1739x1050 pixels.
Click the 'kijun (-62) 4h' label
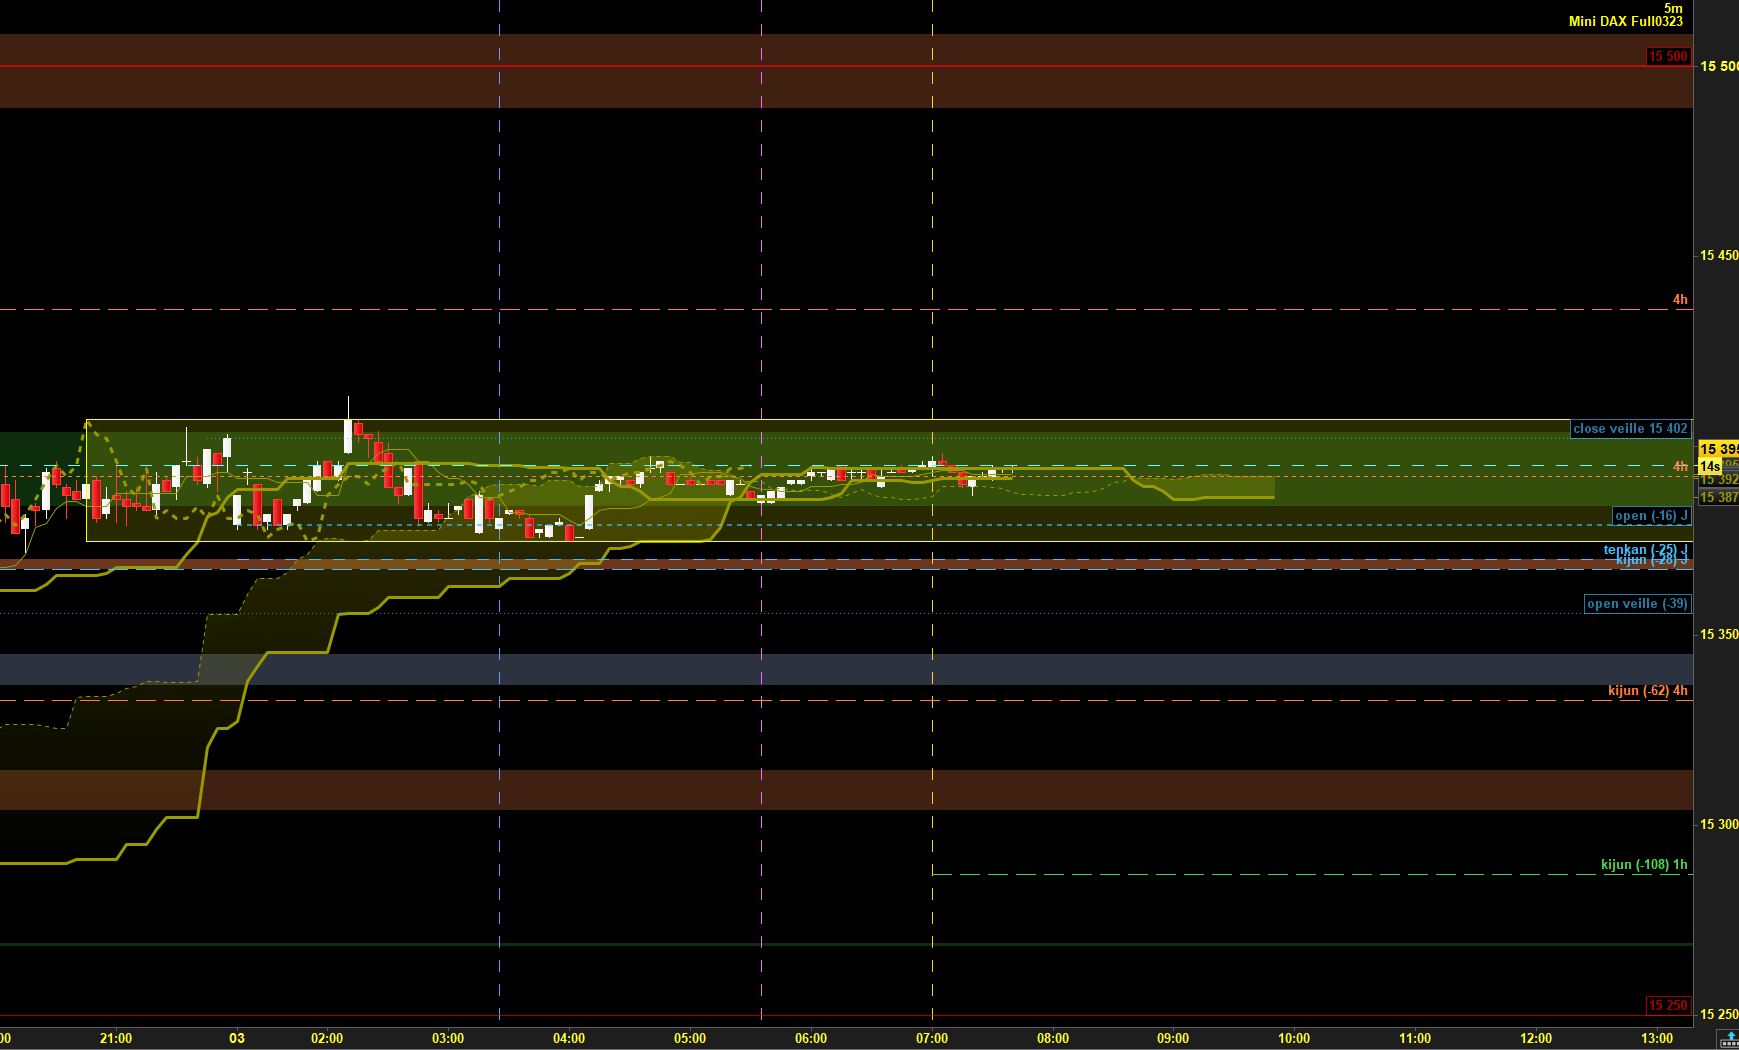(1648, 690)
